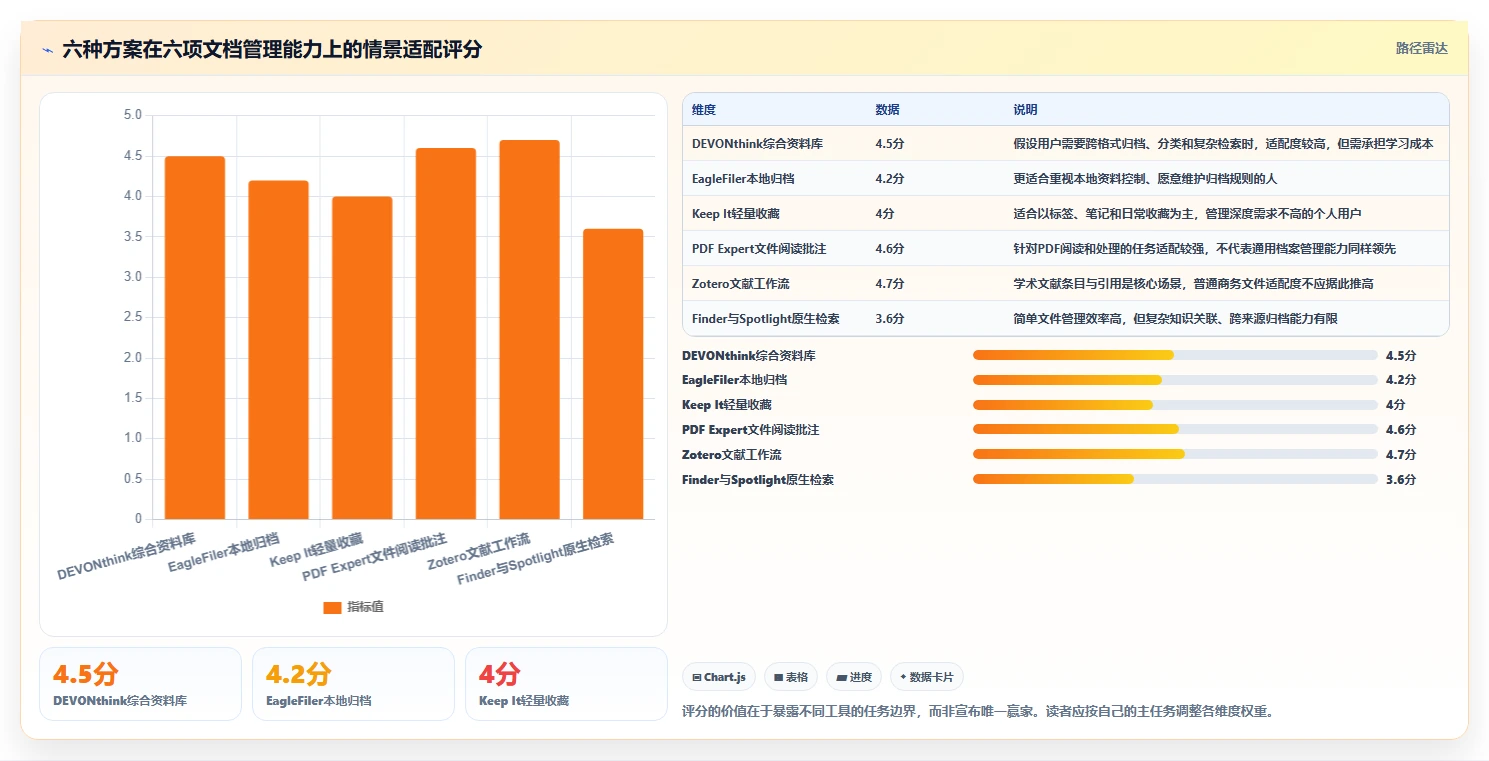
Task: Click the Keep It轻量收藏 progress bar
Action: point(1175,405)
